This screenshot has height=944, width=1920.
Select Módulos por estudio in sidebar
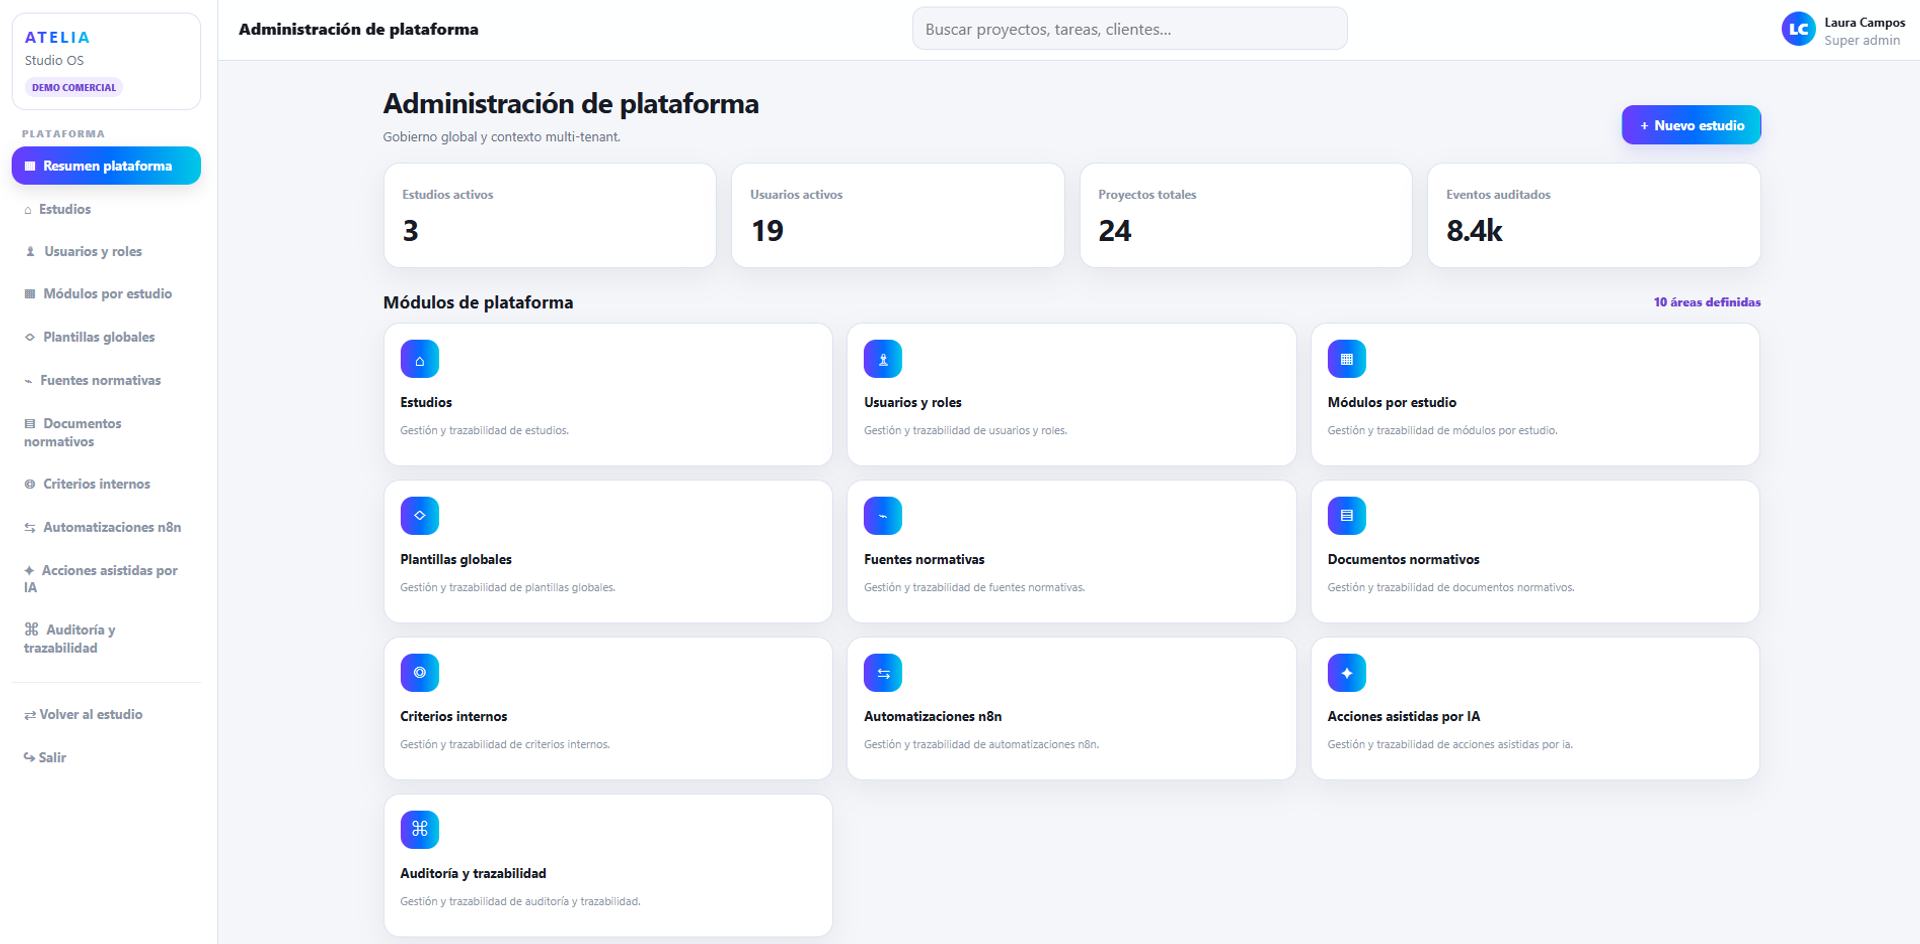coord(106,293)
